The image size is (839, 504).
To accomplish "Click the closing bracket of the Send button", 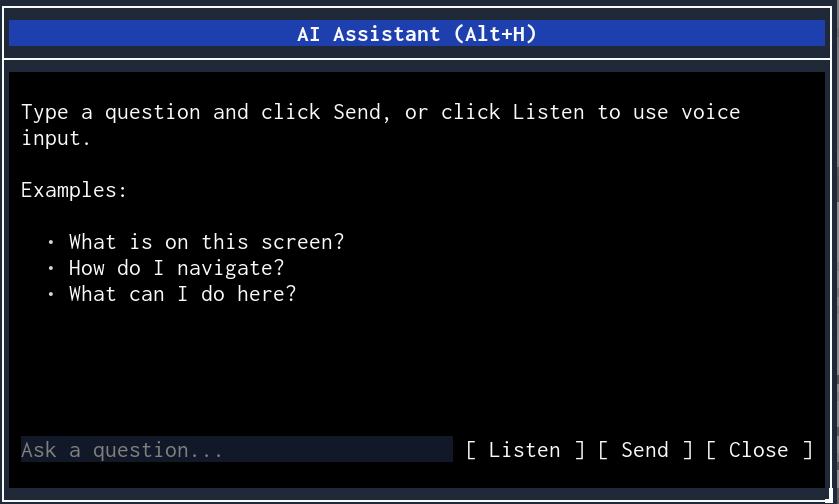I will (687, 450).
